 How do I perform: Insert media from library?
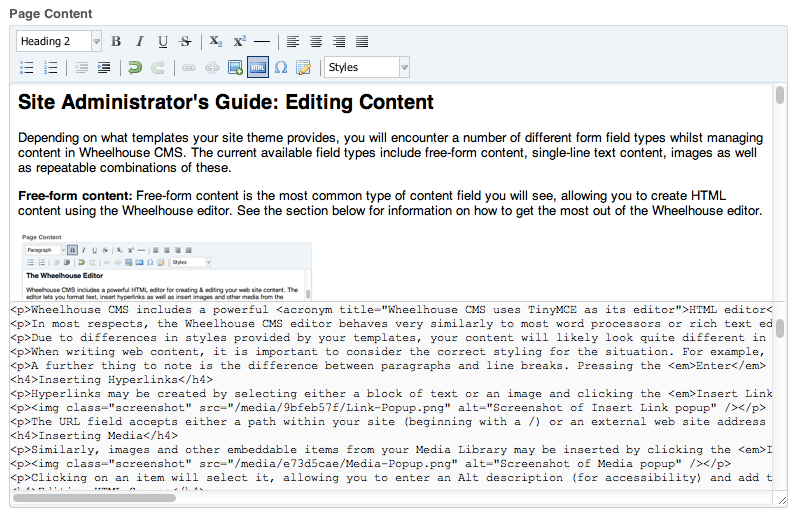(235, 67)
